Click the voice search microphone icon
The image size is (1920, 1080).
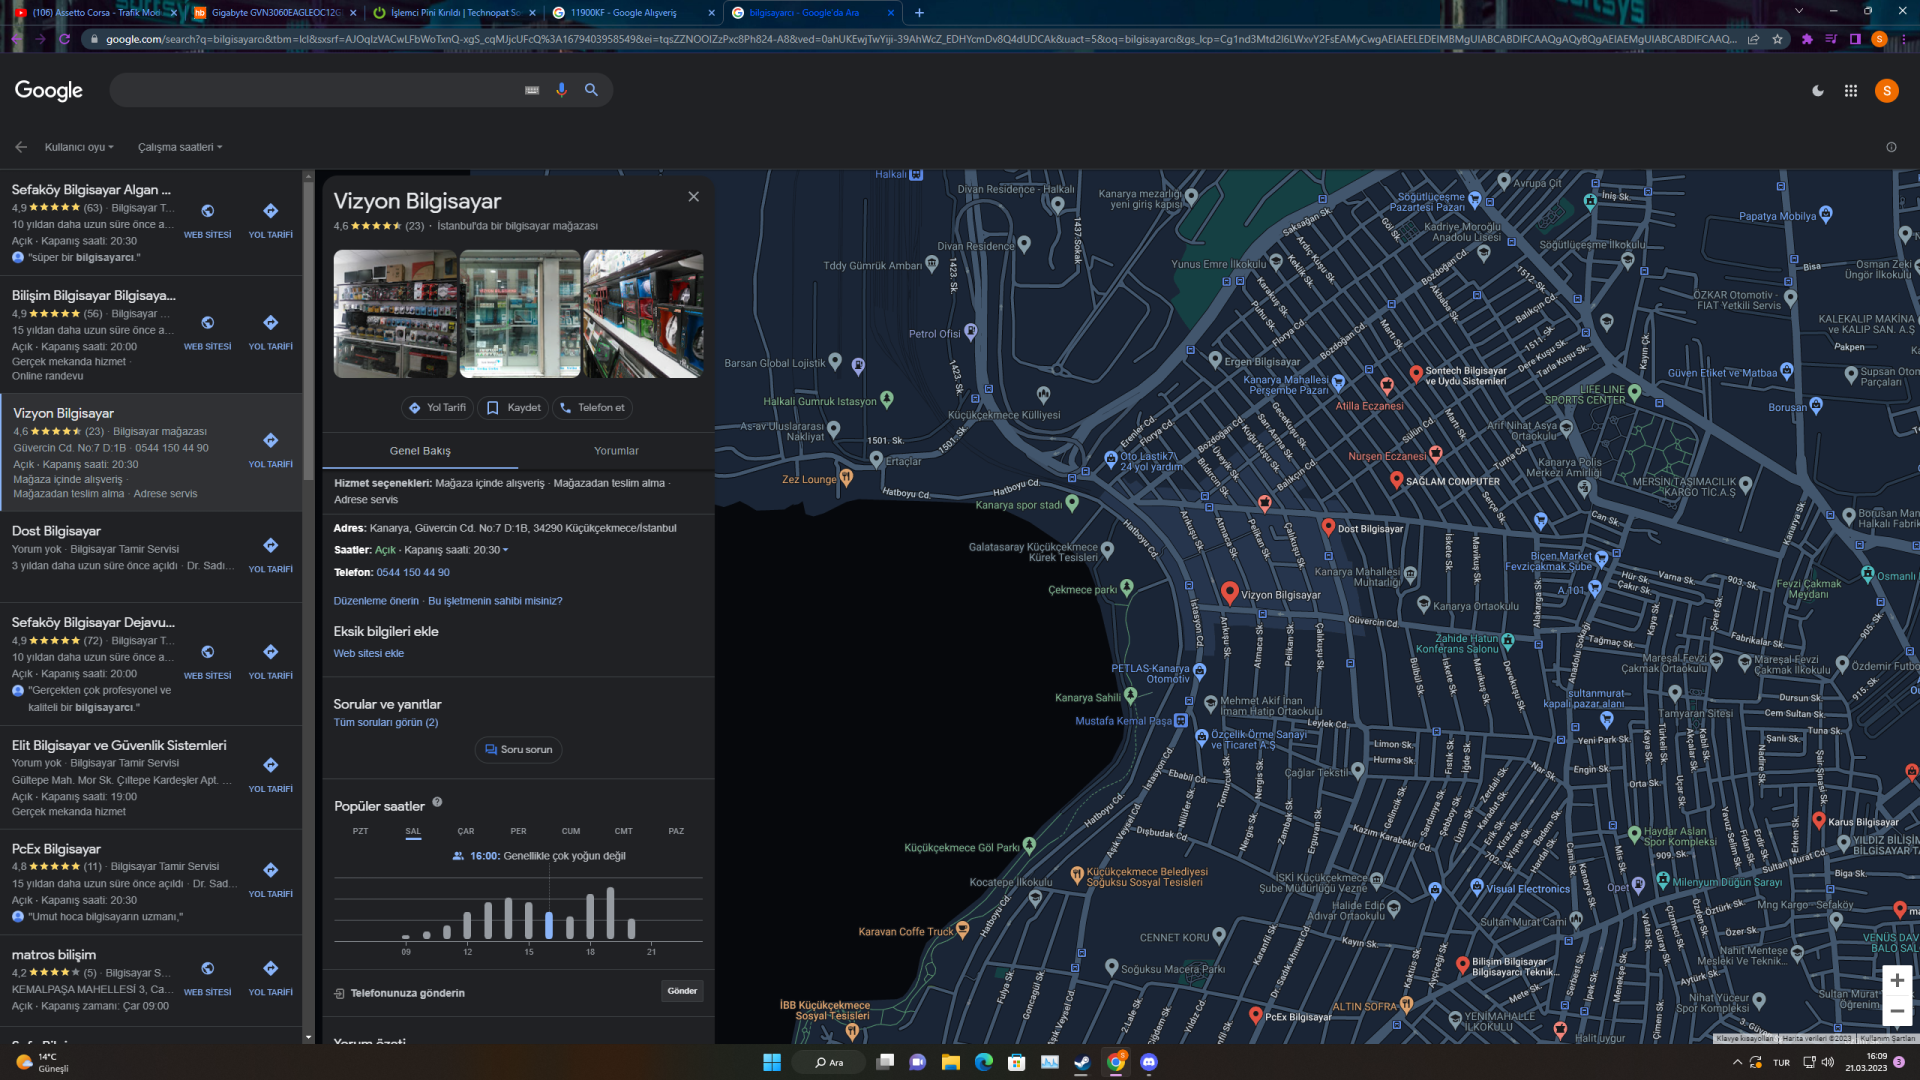tap(561, 90)
